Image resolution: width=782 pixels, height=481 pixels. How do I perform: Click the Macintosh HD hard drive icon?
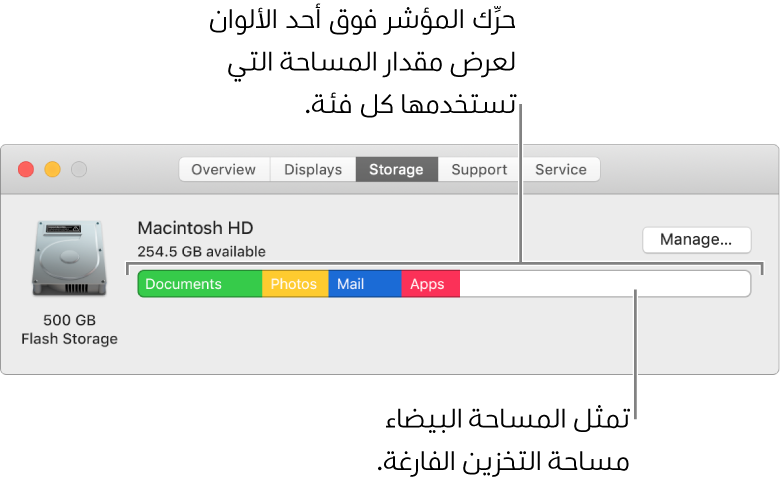point(69,258)
